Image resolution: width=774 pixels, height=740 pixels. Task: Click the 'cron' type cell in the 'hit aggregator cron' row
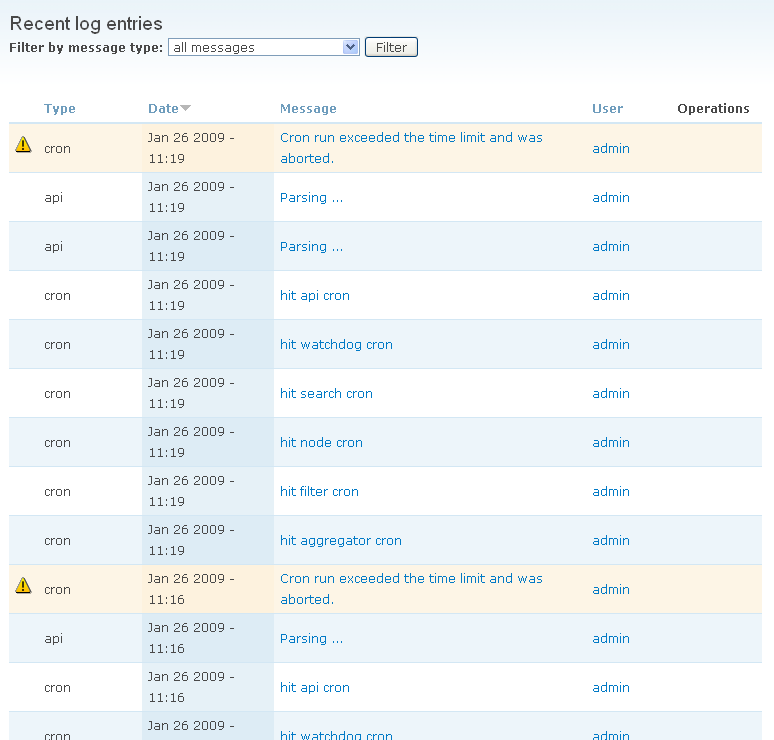point(57,541)
